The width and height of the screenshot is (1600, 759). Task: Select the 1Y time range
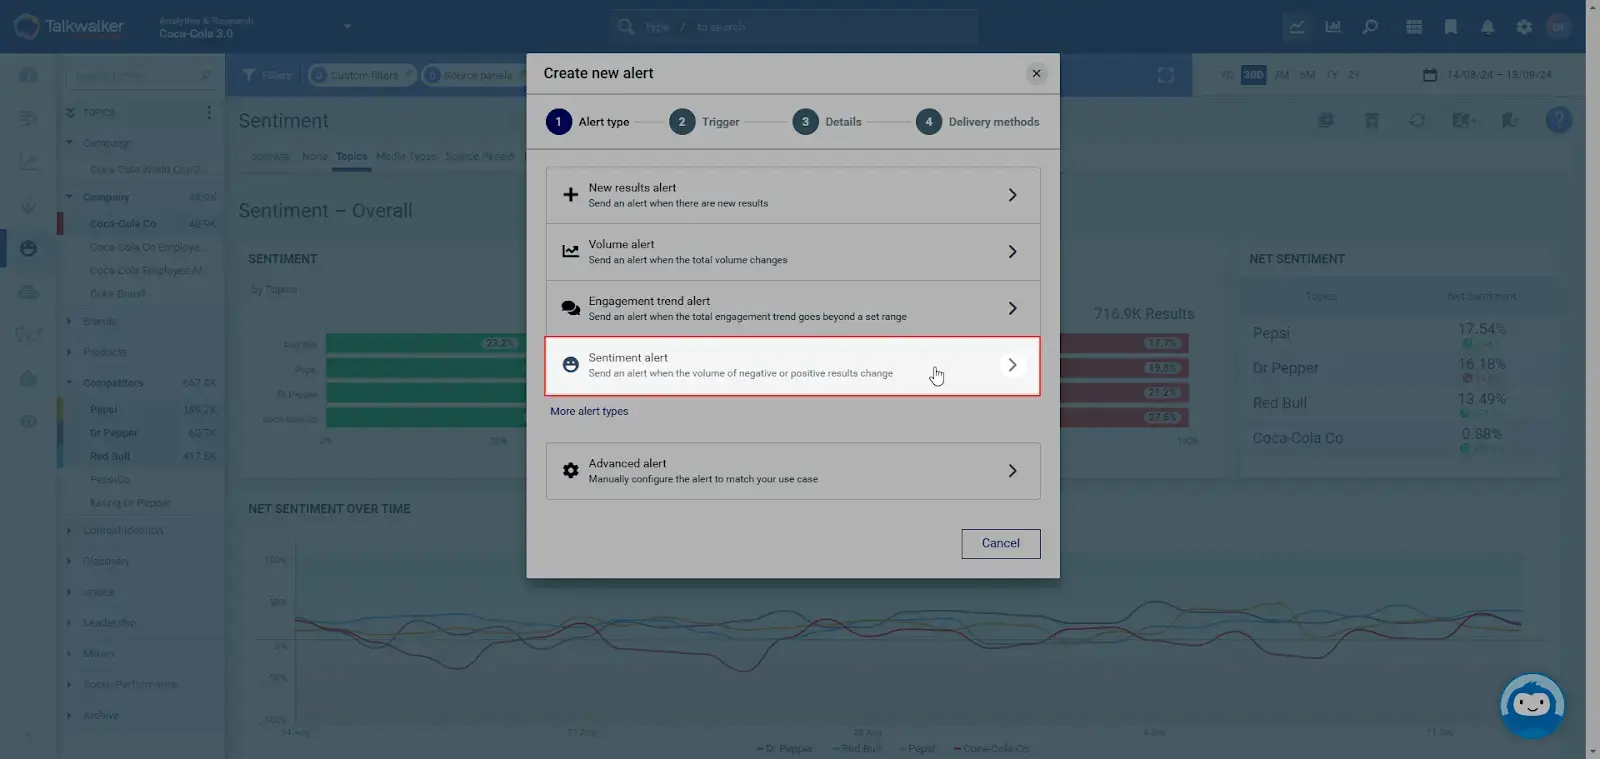click(1332, 75)
